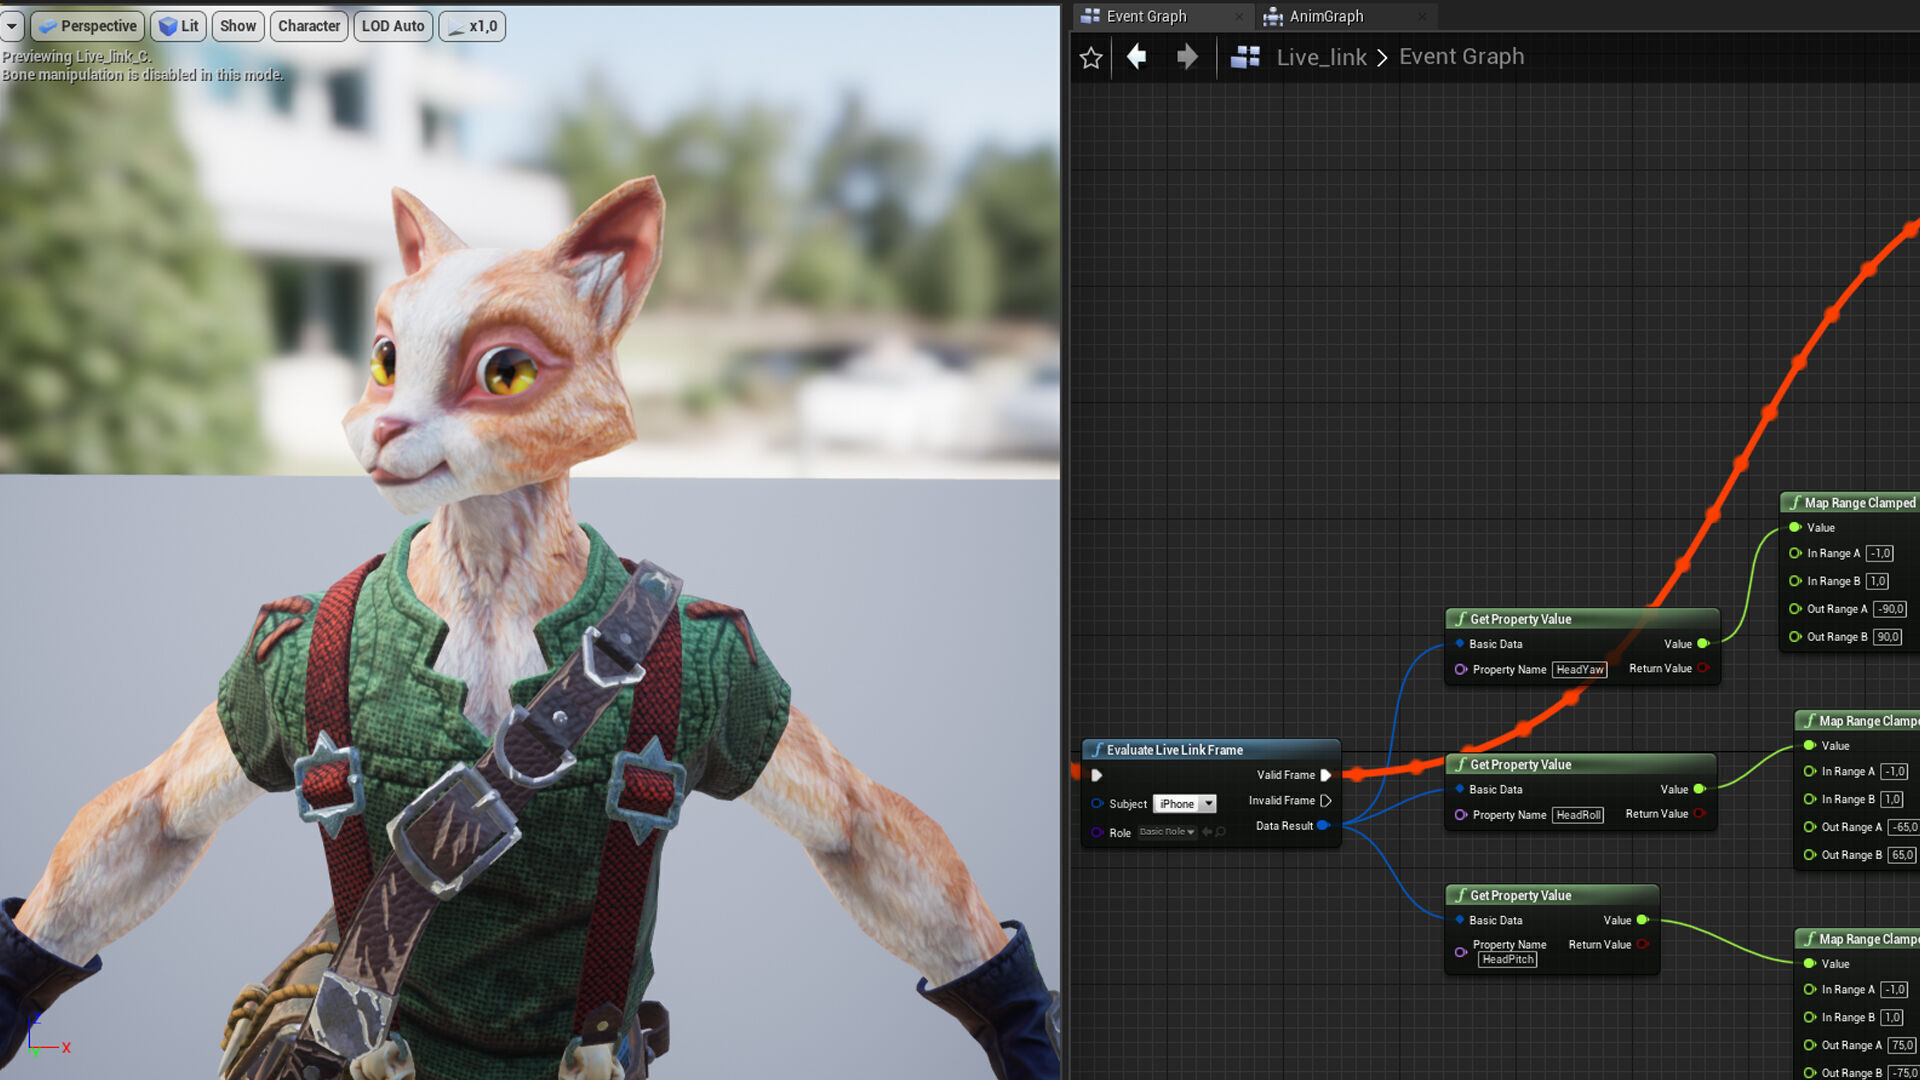Click Live_link breadcrumb link
The image size is (1920, 1080).
click(x=1321, y=57)
